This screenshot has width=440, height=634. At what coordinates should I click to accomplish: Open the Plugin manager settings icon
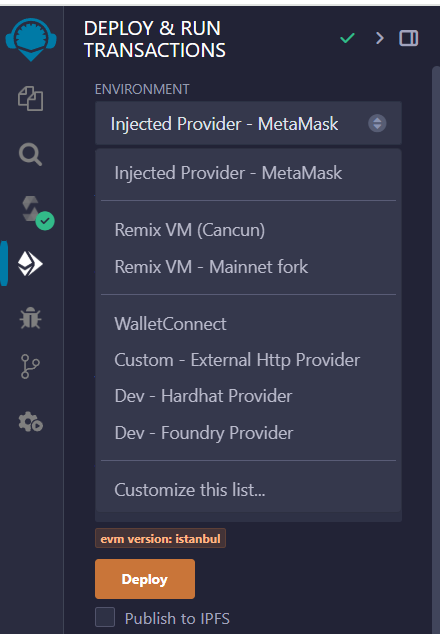30,422
